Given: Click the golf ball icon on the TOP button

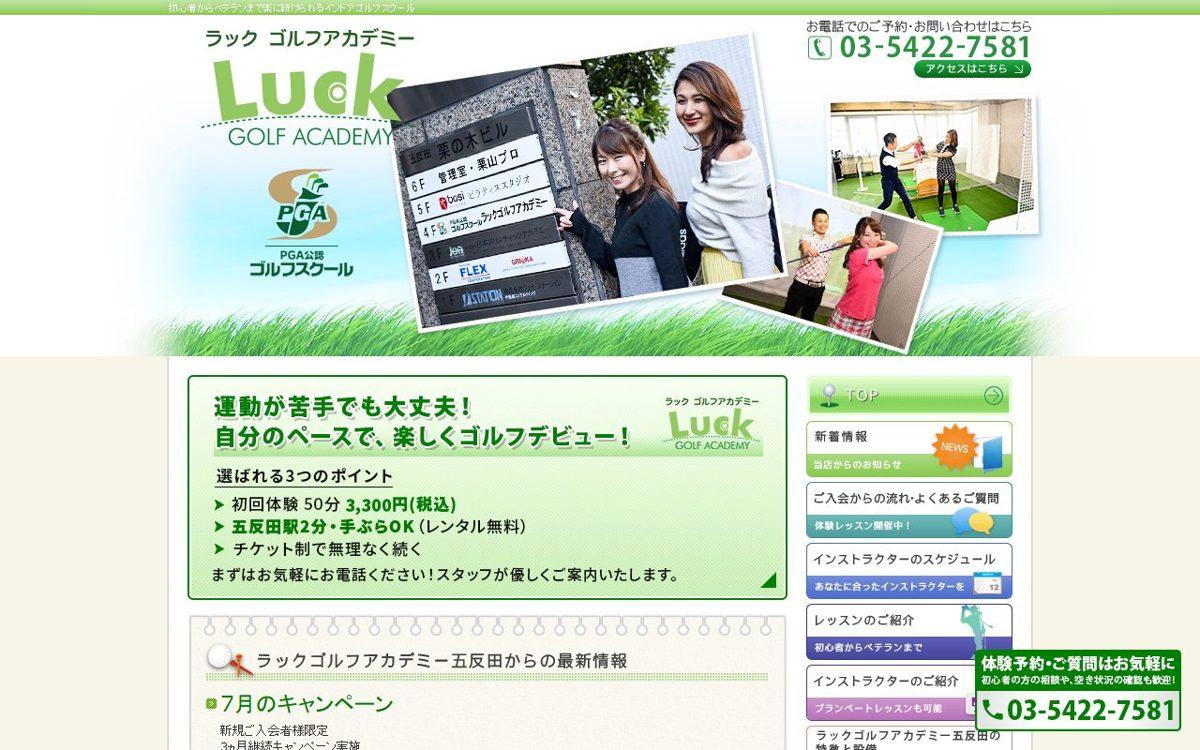Looking at the screenshot, I should [828, 396].
